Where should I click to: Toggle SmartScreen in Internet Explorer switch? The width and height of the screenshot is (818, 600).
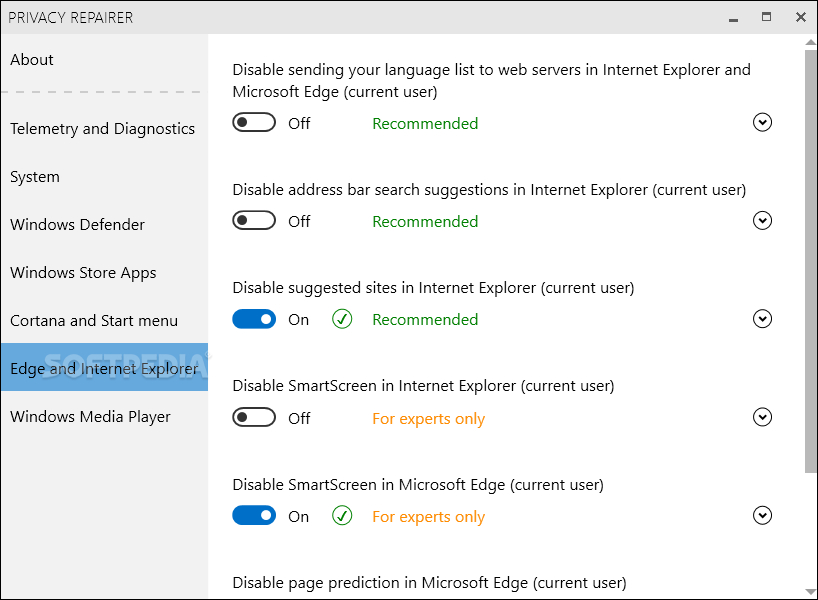(254, 417)
